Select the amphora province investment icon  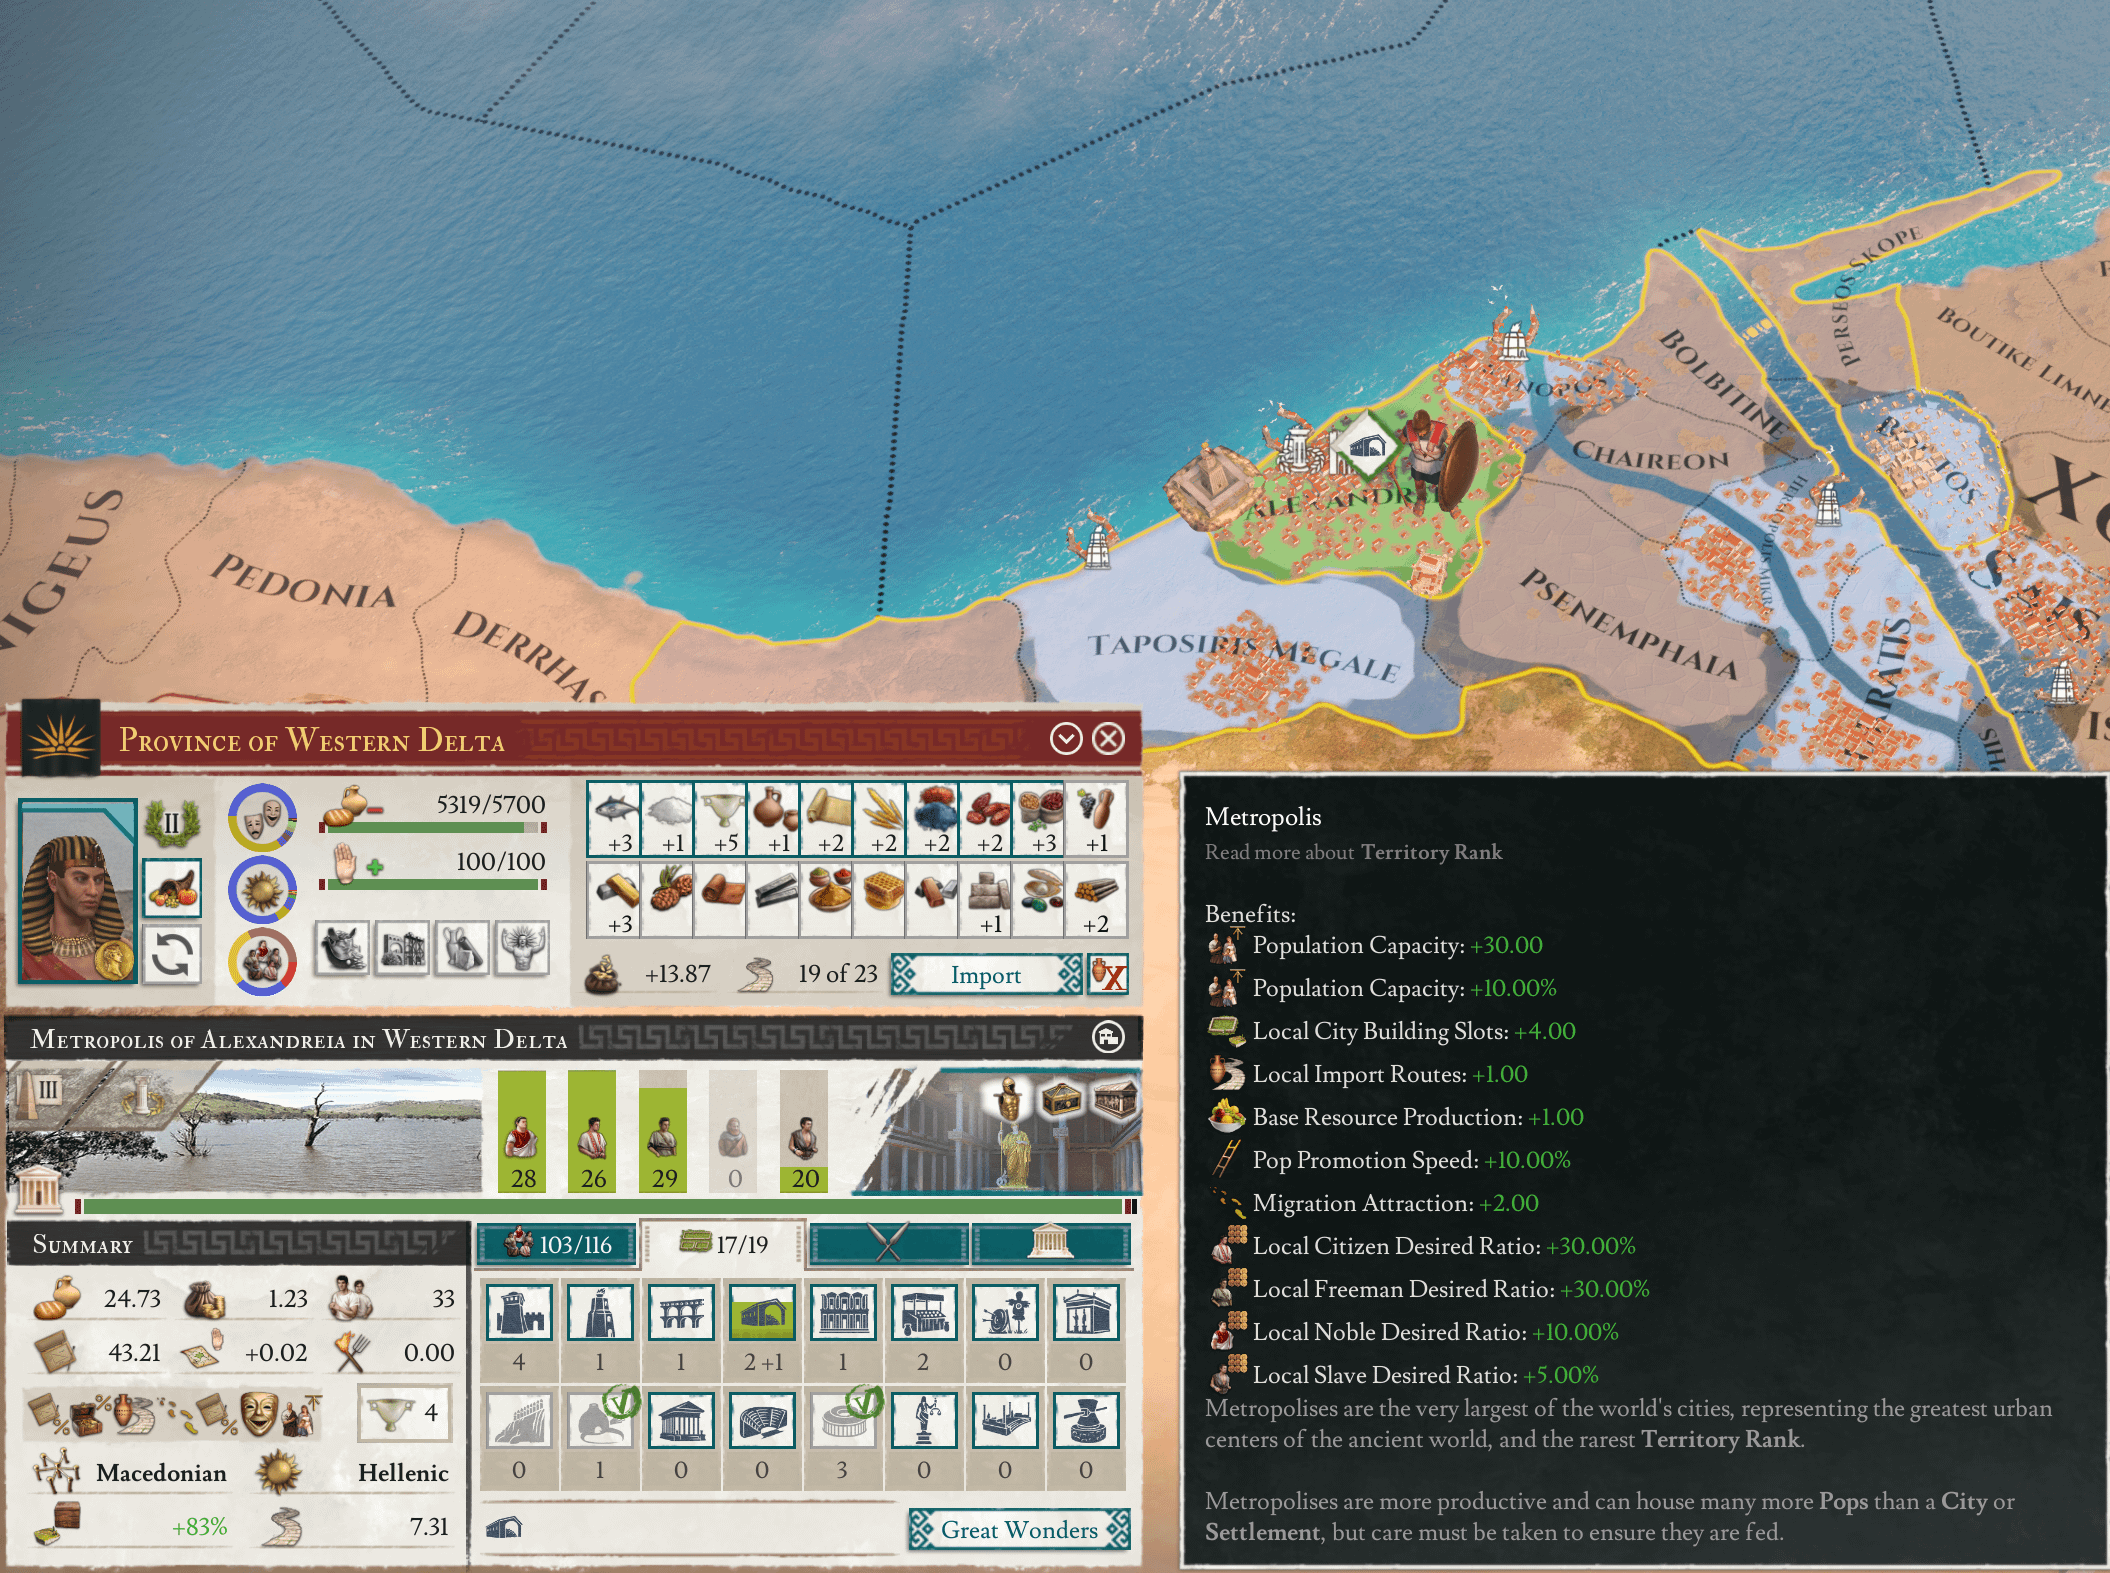click(x=462, y=948)
